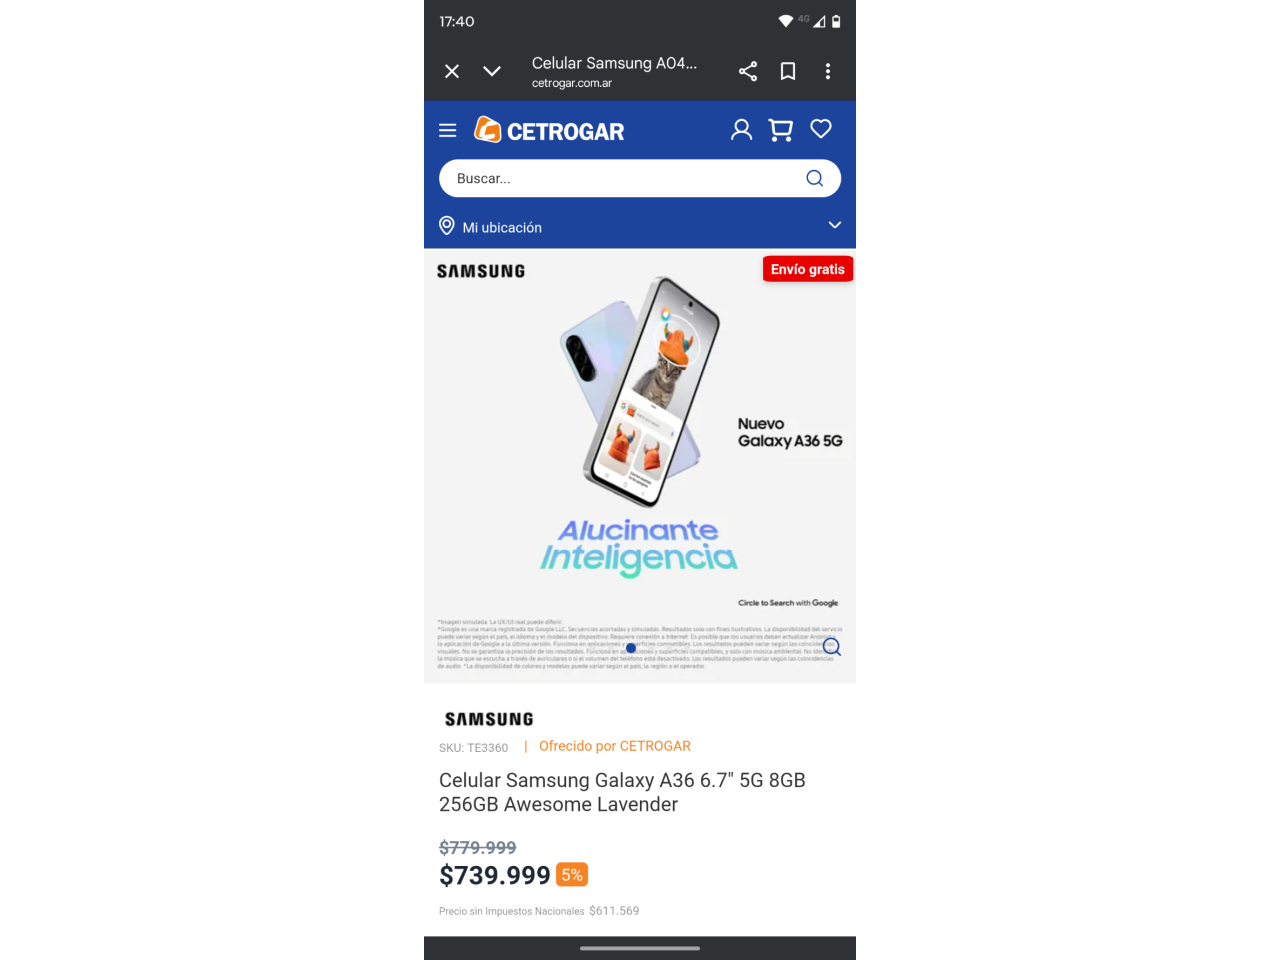Click the Envío gratis badge
The width and height of the screenshot is (1280, 960).
coord(808,269)
